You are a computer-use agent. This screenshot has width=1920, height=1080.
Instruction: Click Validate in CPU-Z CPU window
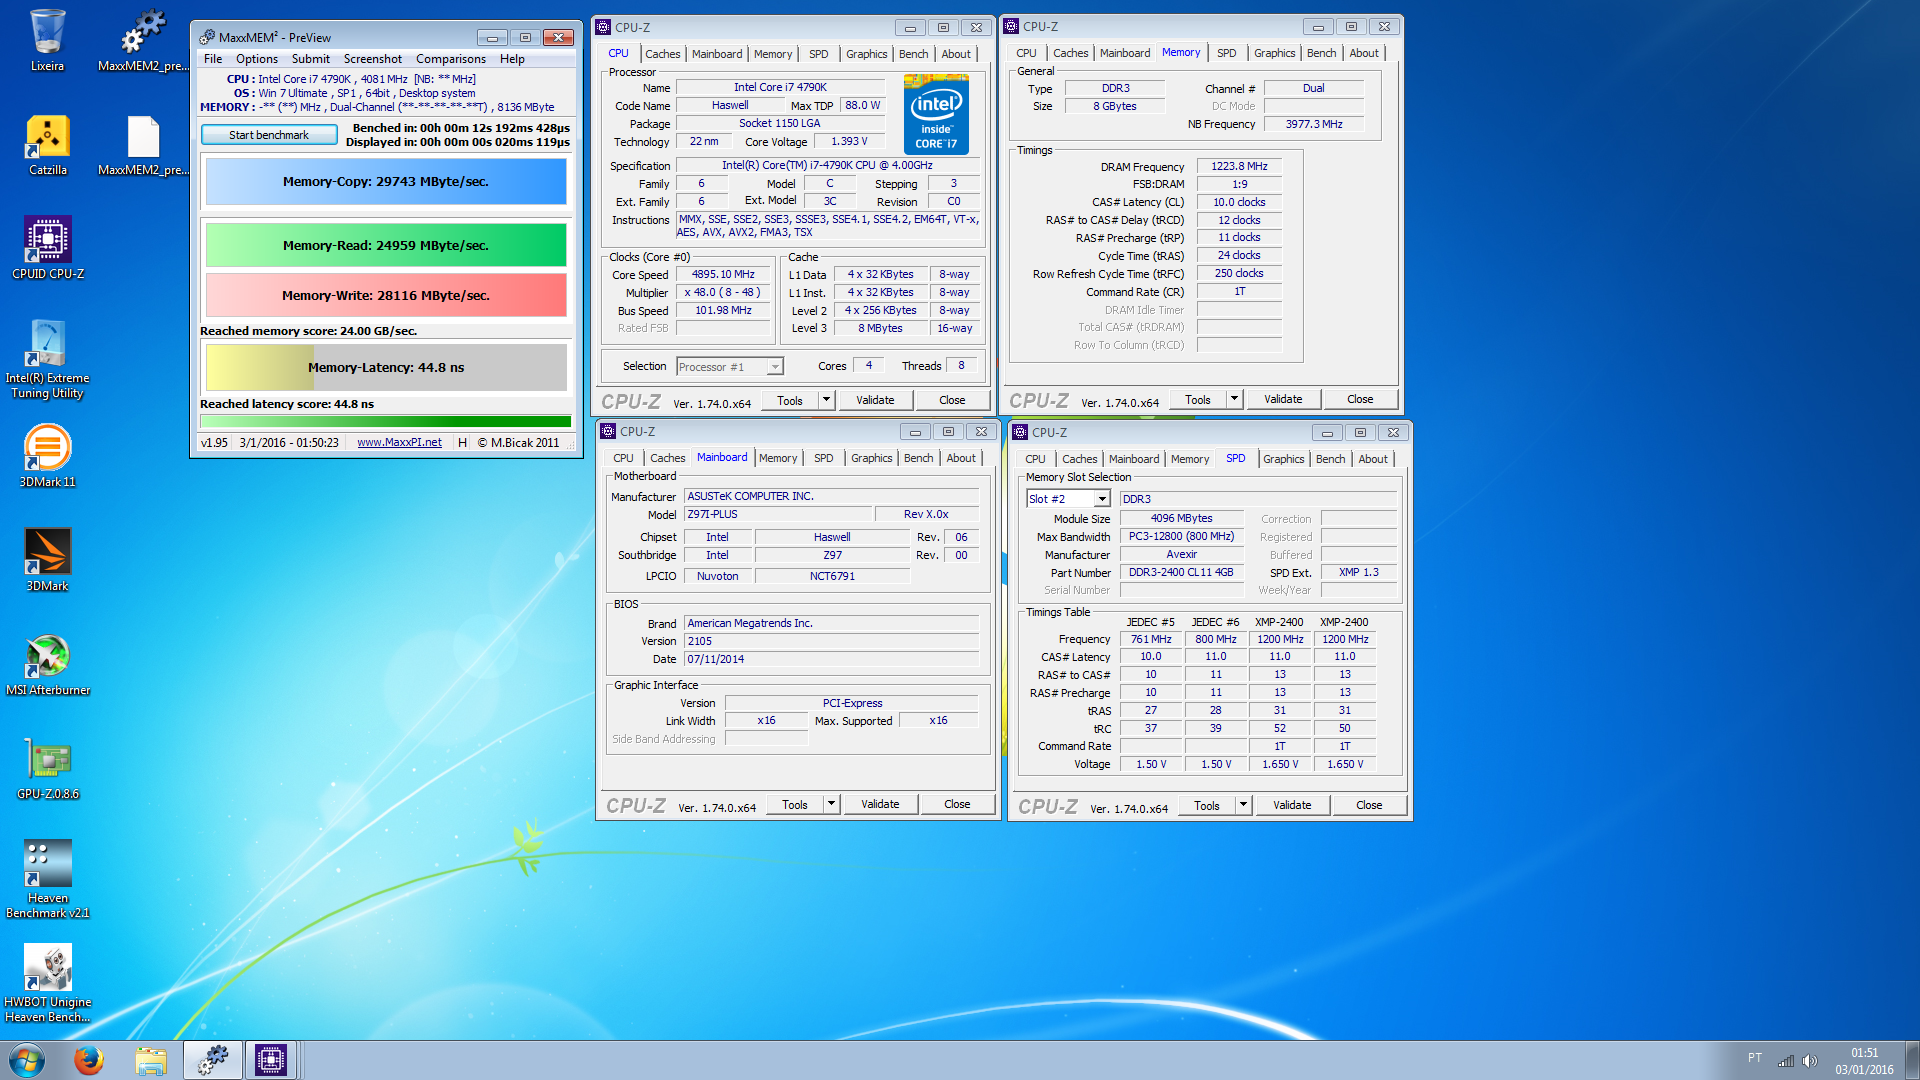point(875,400)
